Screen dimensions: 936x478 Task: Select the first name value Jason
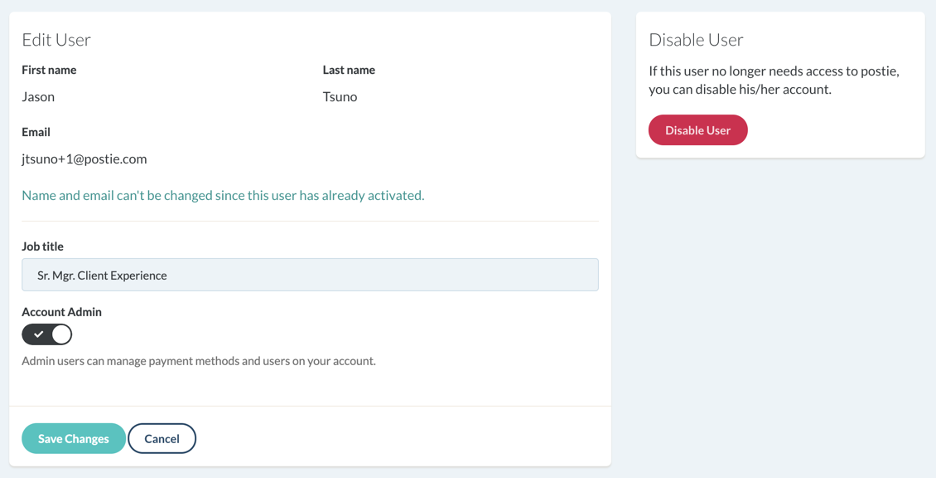tap(38, 97)
